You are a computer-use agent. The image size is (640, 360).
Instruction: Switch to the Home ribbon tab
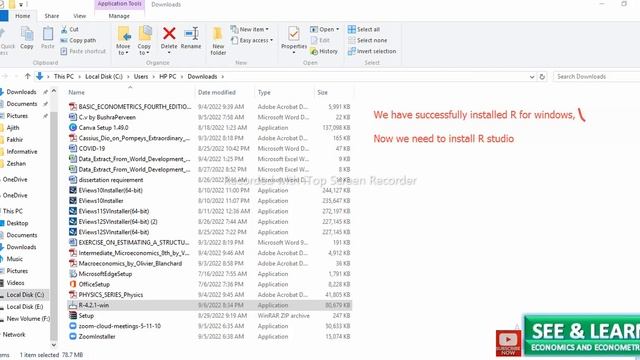point(22,16)
